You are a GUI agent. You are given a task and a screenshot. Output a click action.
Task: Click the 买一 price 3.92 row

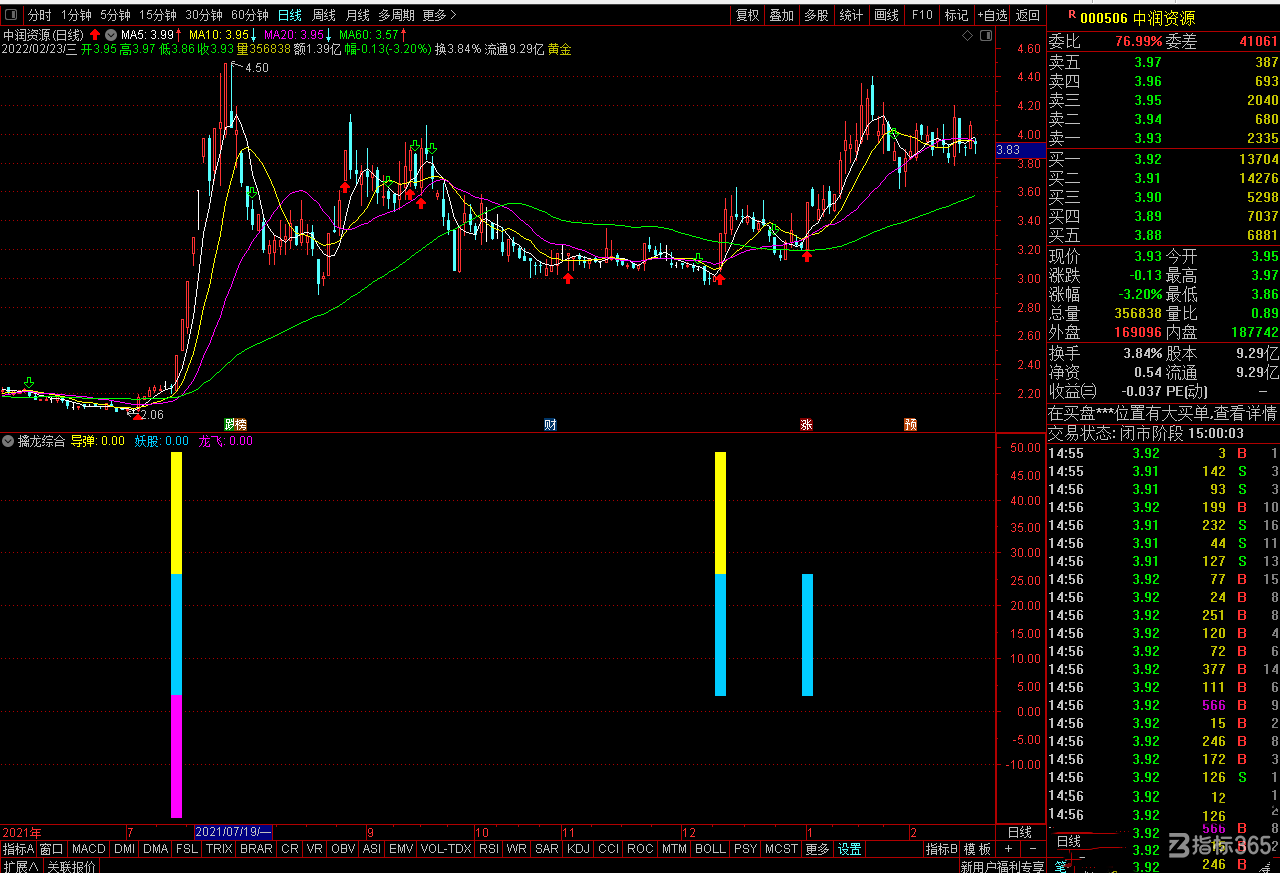pos(1163,158)
